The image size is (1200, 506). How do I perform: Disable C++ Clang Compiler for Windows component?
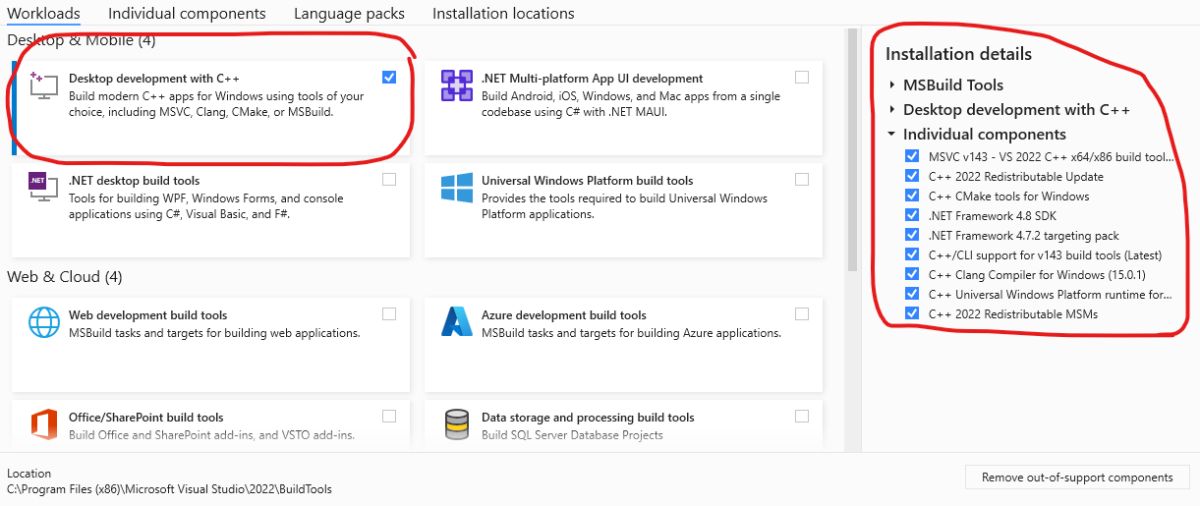[911, 274]
